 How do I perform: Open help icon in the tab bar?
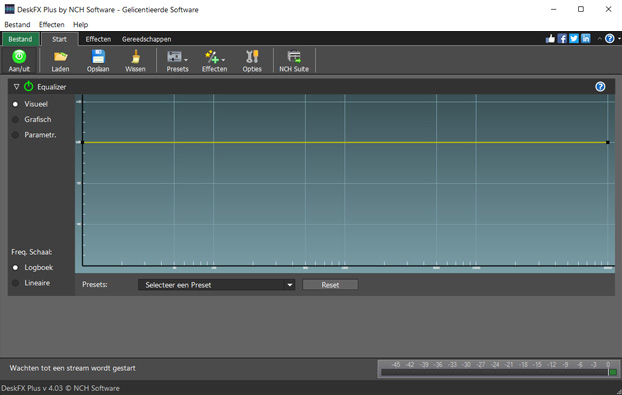pyautogui.click(x=610, y=38)
